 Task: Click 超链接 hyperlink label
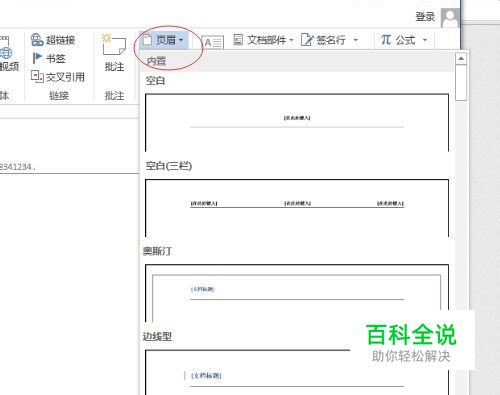coord(60,40)
